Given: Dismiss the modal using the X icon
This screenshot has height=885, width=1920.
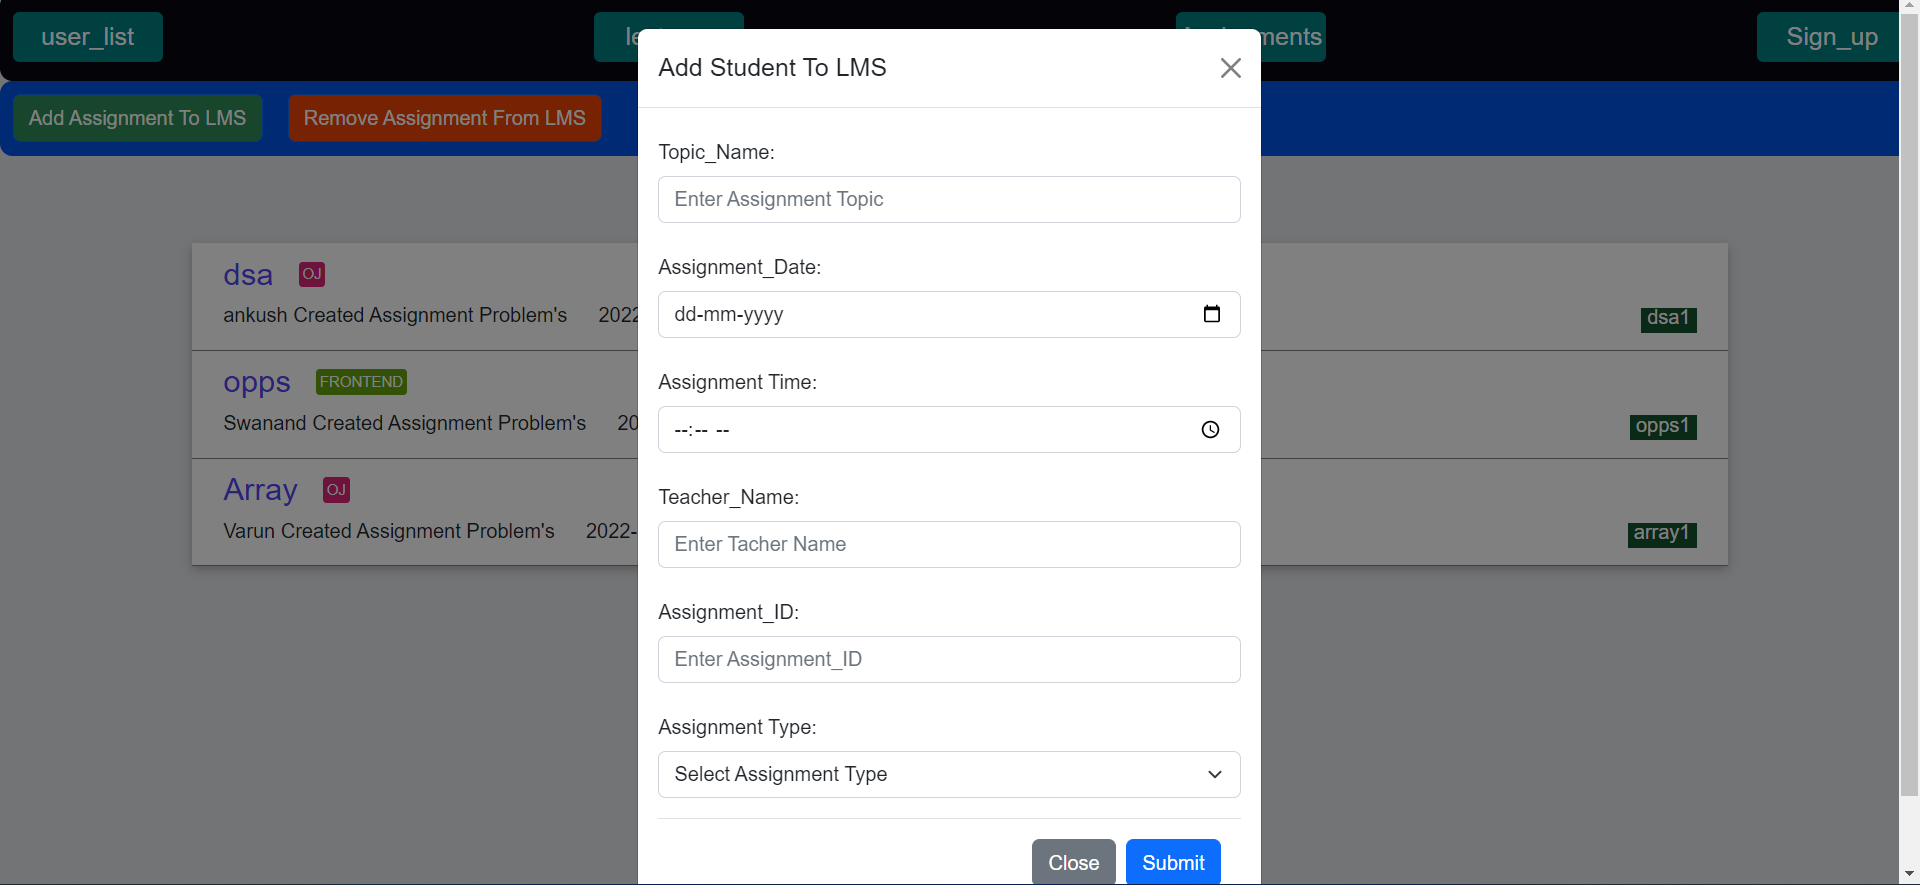Looking at the screenshot, I should click(1230, 68).
